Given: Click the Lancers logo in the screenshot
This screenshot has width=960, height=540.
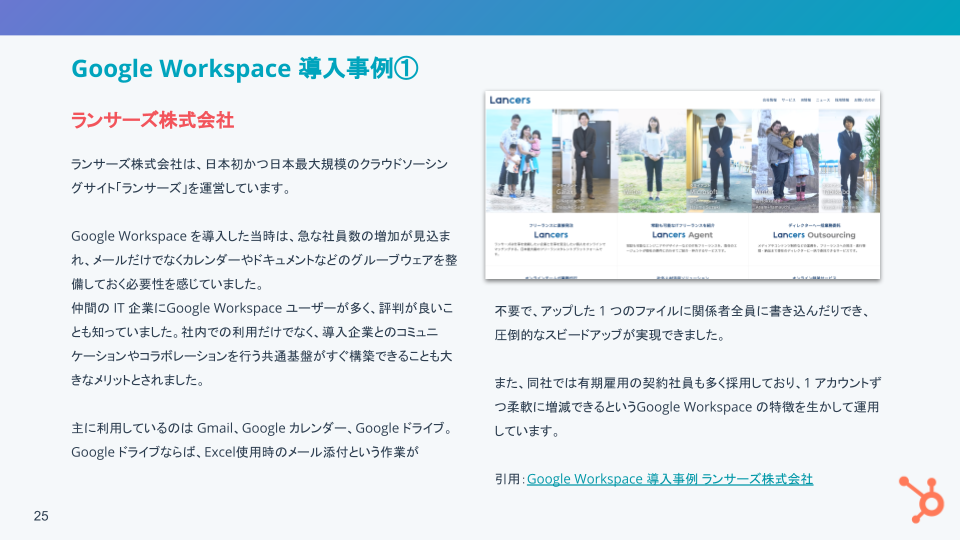Looking at the screenshot, I should point(510,100).
